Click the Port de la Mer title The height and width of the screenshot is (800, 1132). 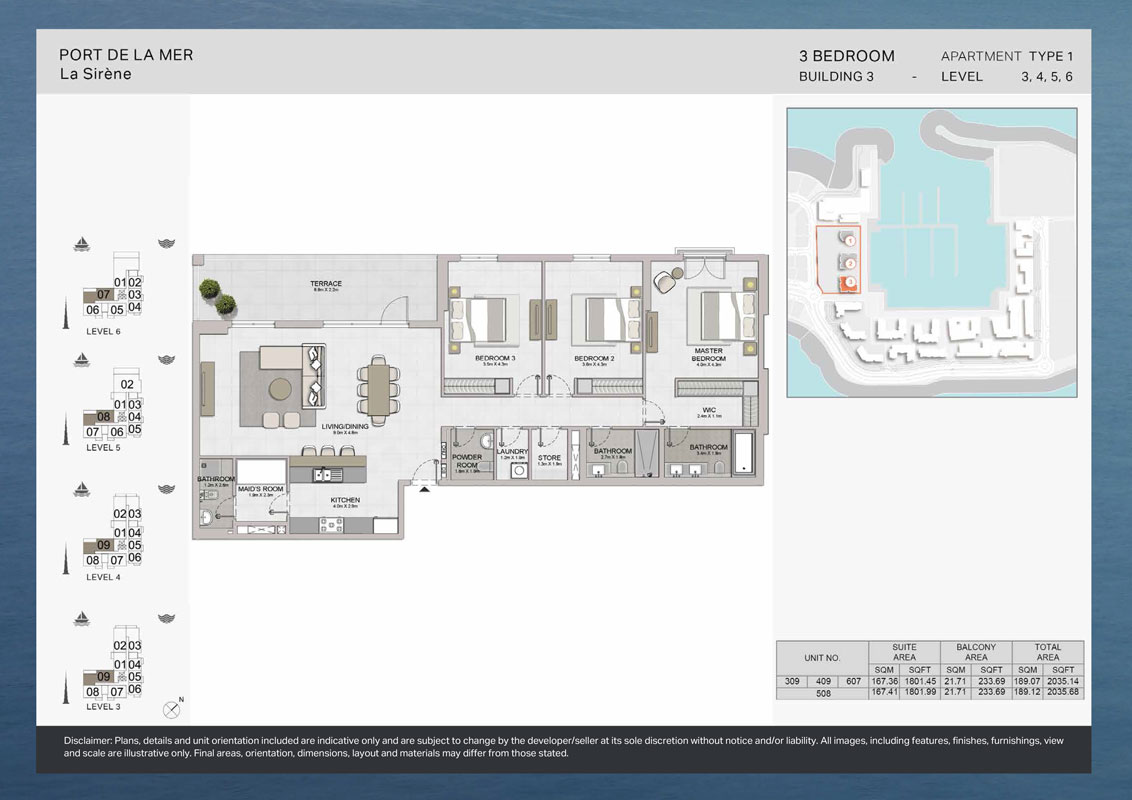[x=126, y=56]
